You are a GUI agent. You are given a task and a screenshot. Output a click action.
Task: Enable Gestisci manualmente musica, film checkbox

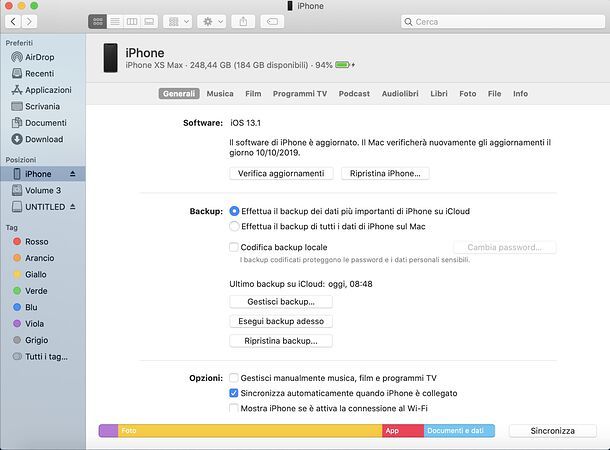tap(234, 378)
